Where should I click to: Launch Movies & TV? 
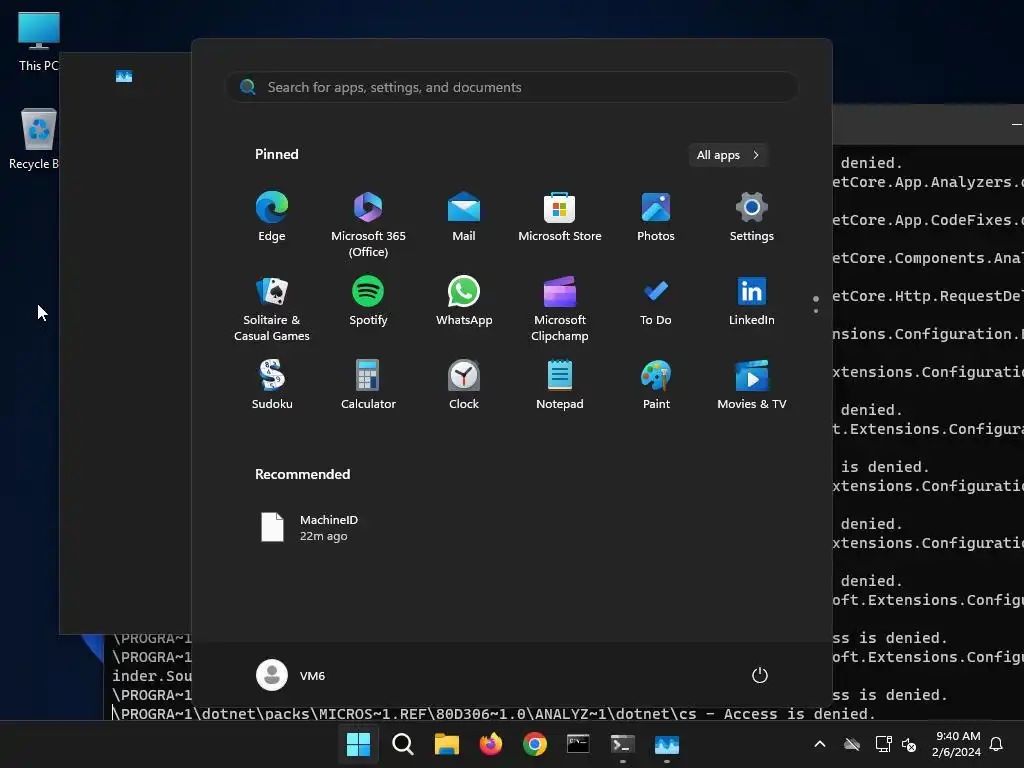(x=752, y=385)
